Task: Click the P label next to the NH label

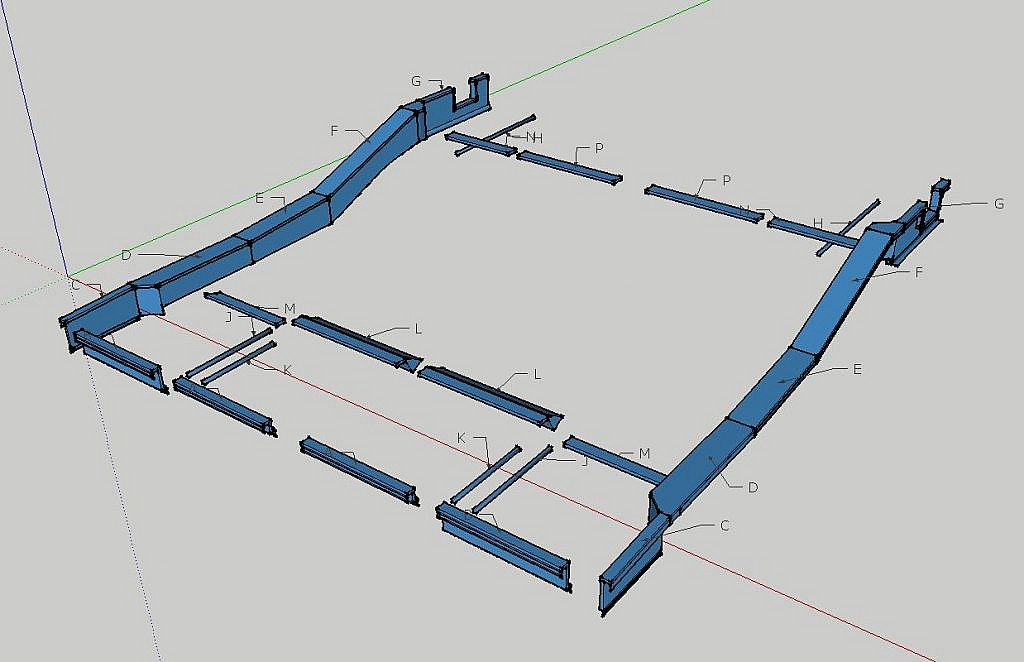Action: click(600, 149)
